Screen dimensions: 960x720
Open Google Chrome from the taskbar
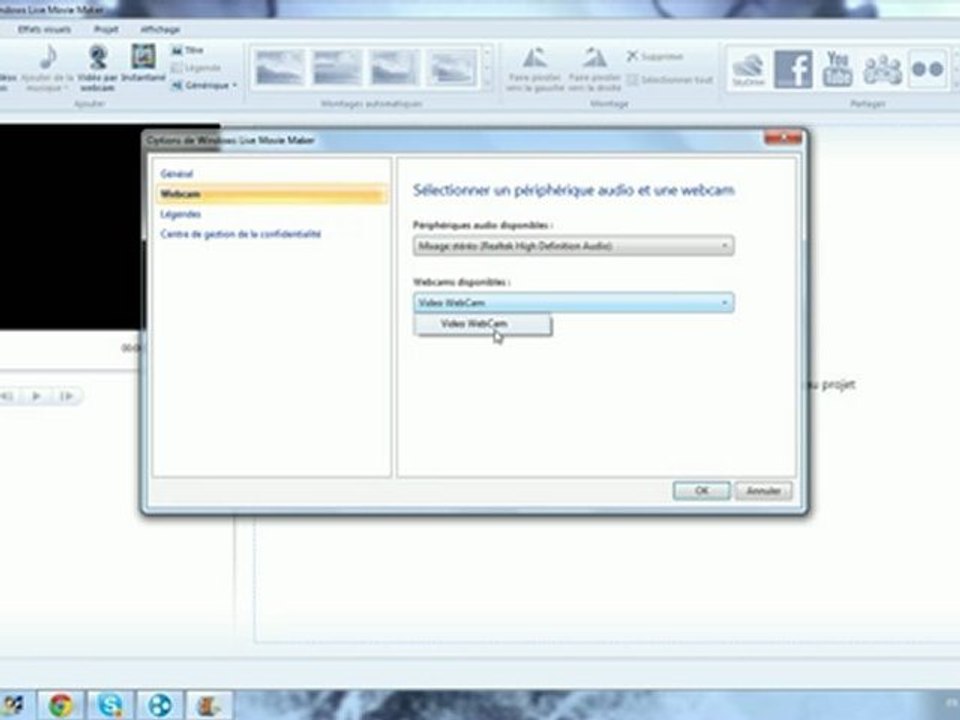coord(60,705)
